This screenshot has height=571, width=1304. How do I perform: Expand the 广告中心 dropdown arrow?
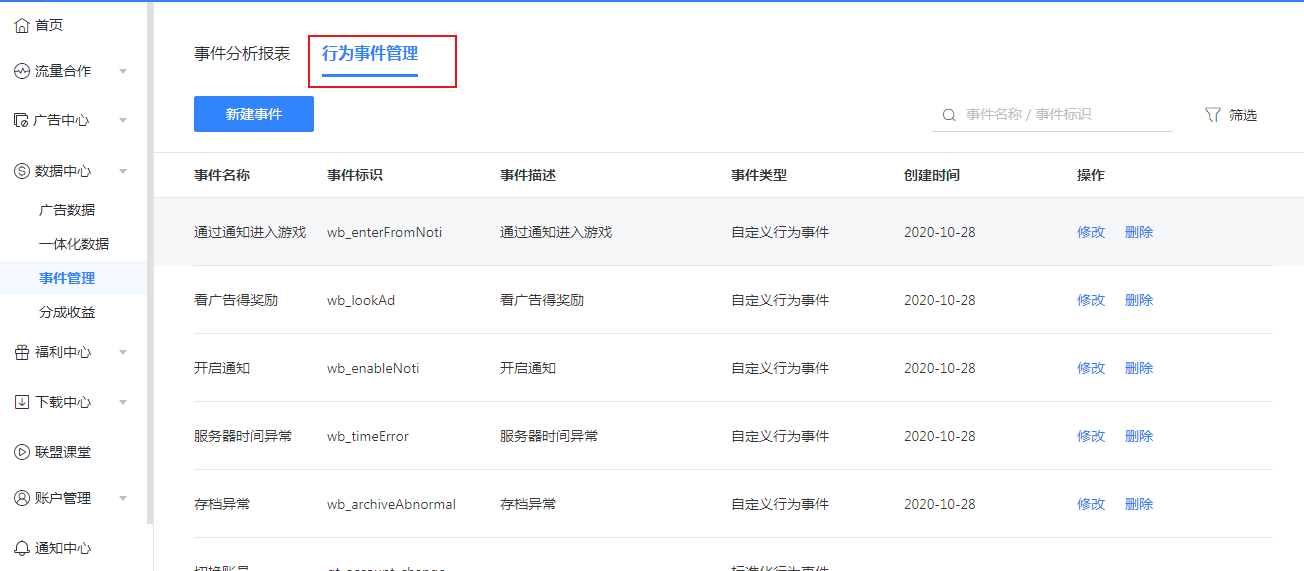[123, 121]
